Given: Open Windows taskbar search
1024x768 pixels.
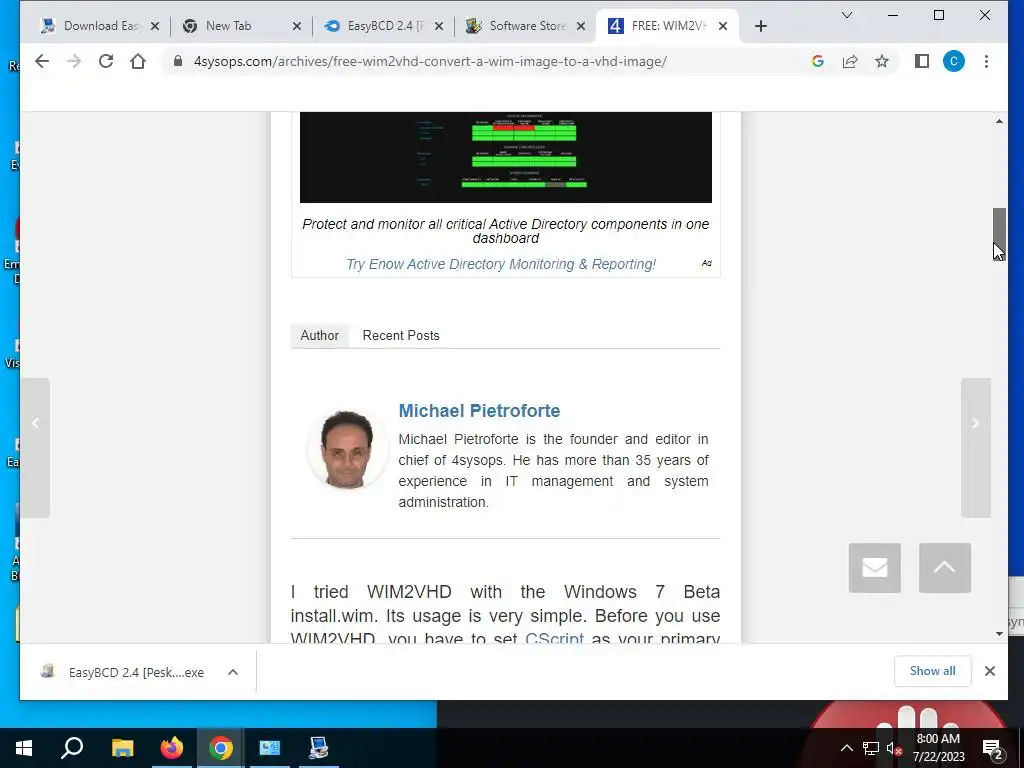Looking at the screenshot, I should coord(72,748).
